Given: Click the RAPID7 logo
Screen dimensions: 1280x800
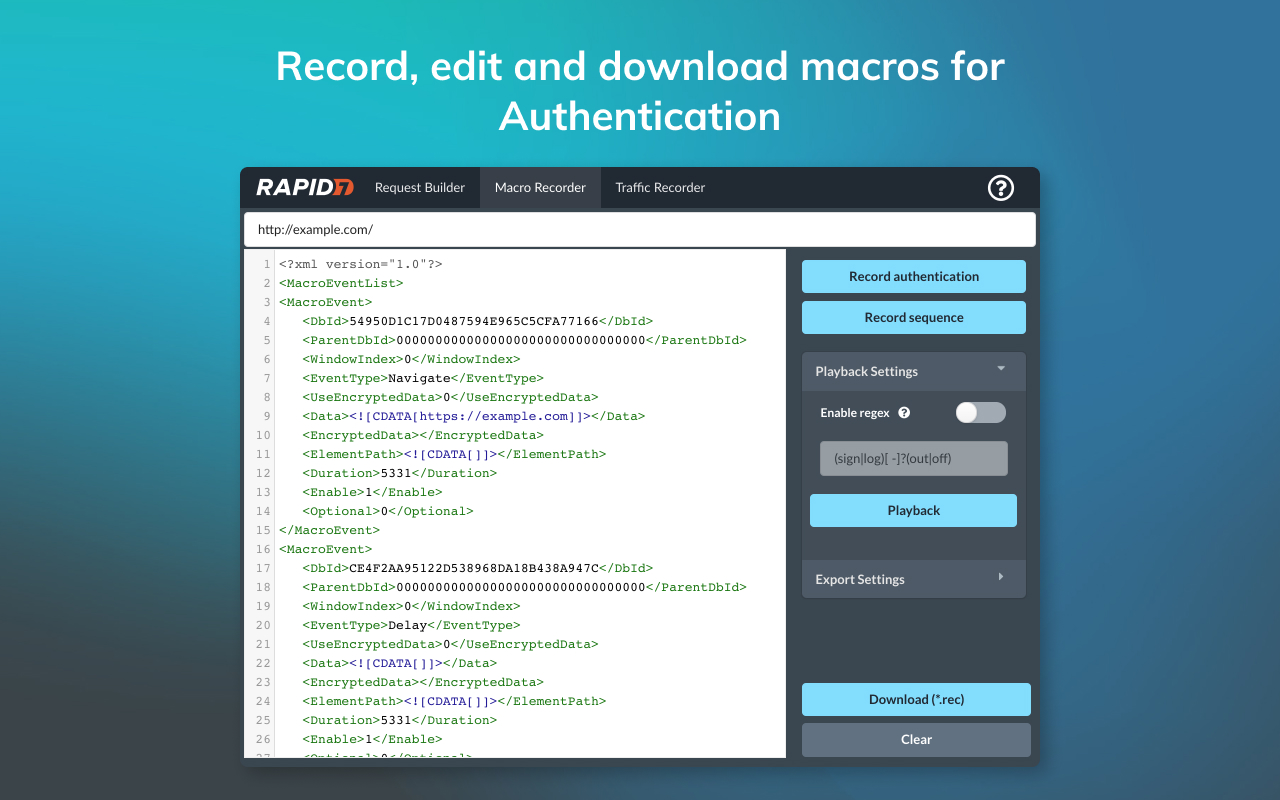Looking at the screenshot, I should (304, 188).
